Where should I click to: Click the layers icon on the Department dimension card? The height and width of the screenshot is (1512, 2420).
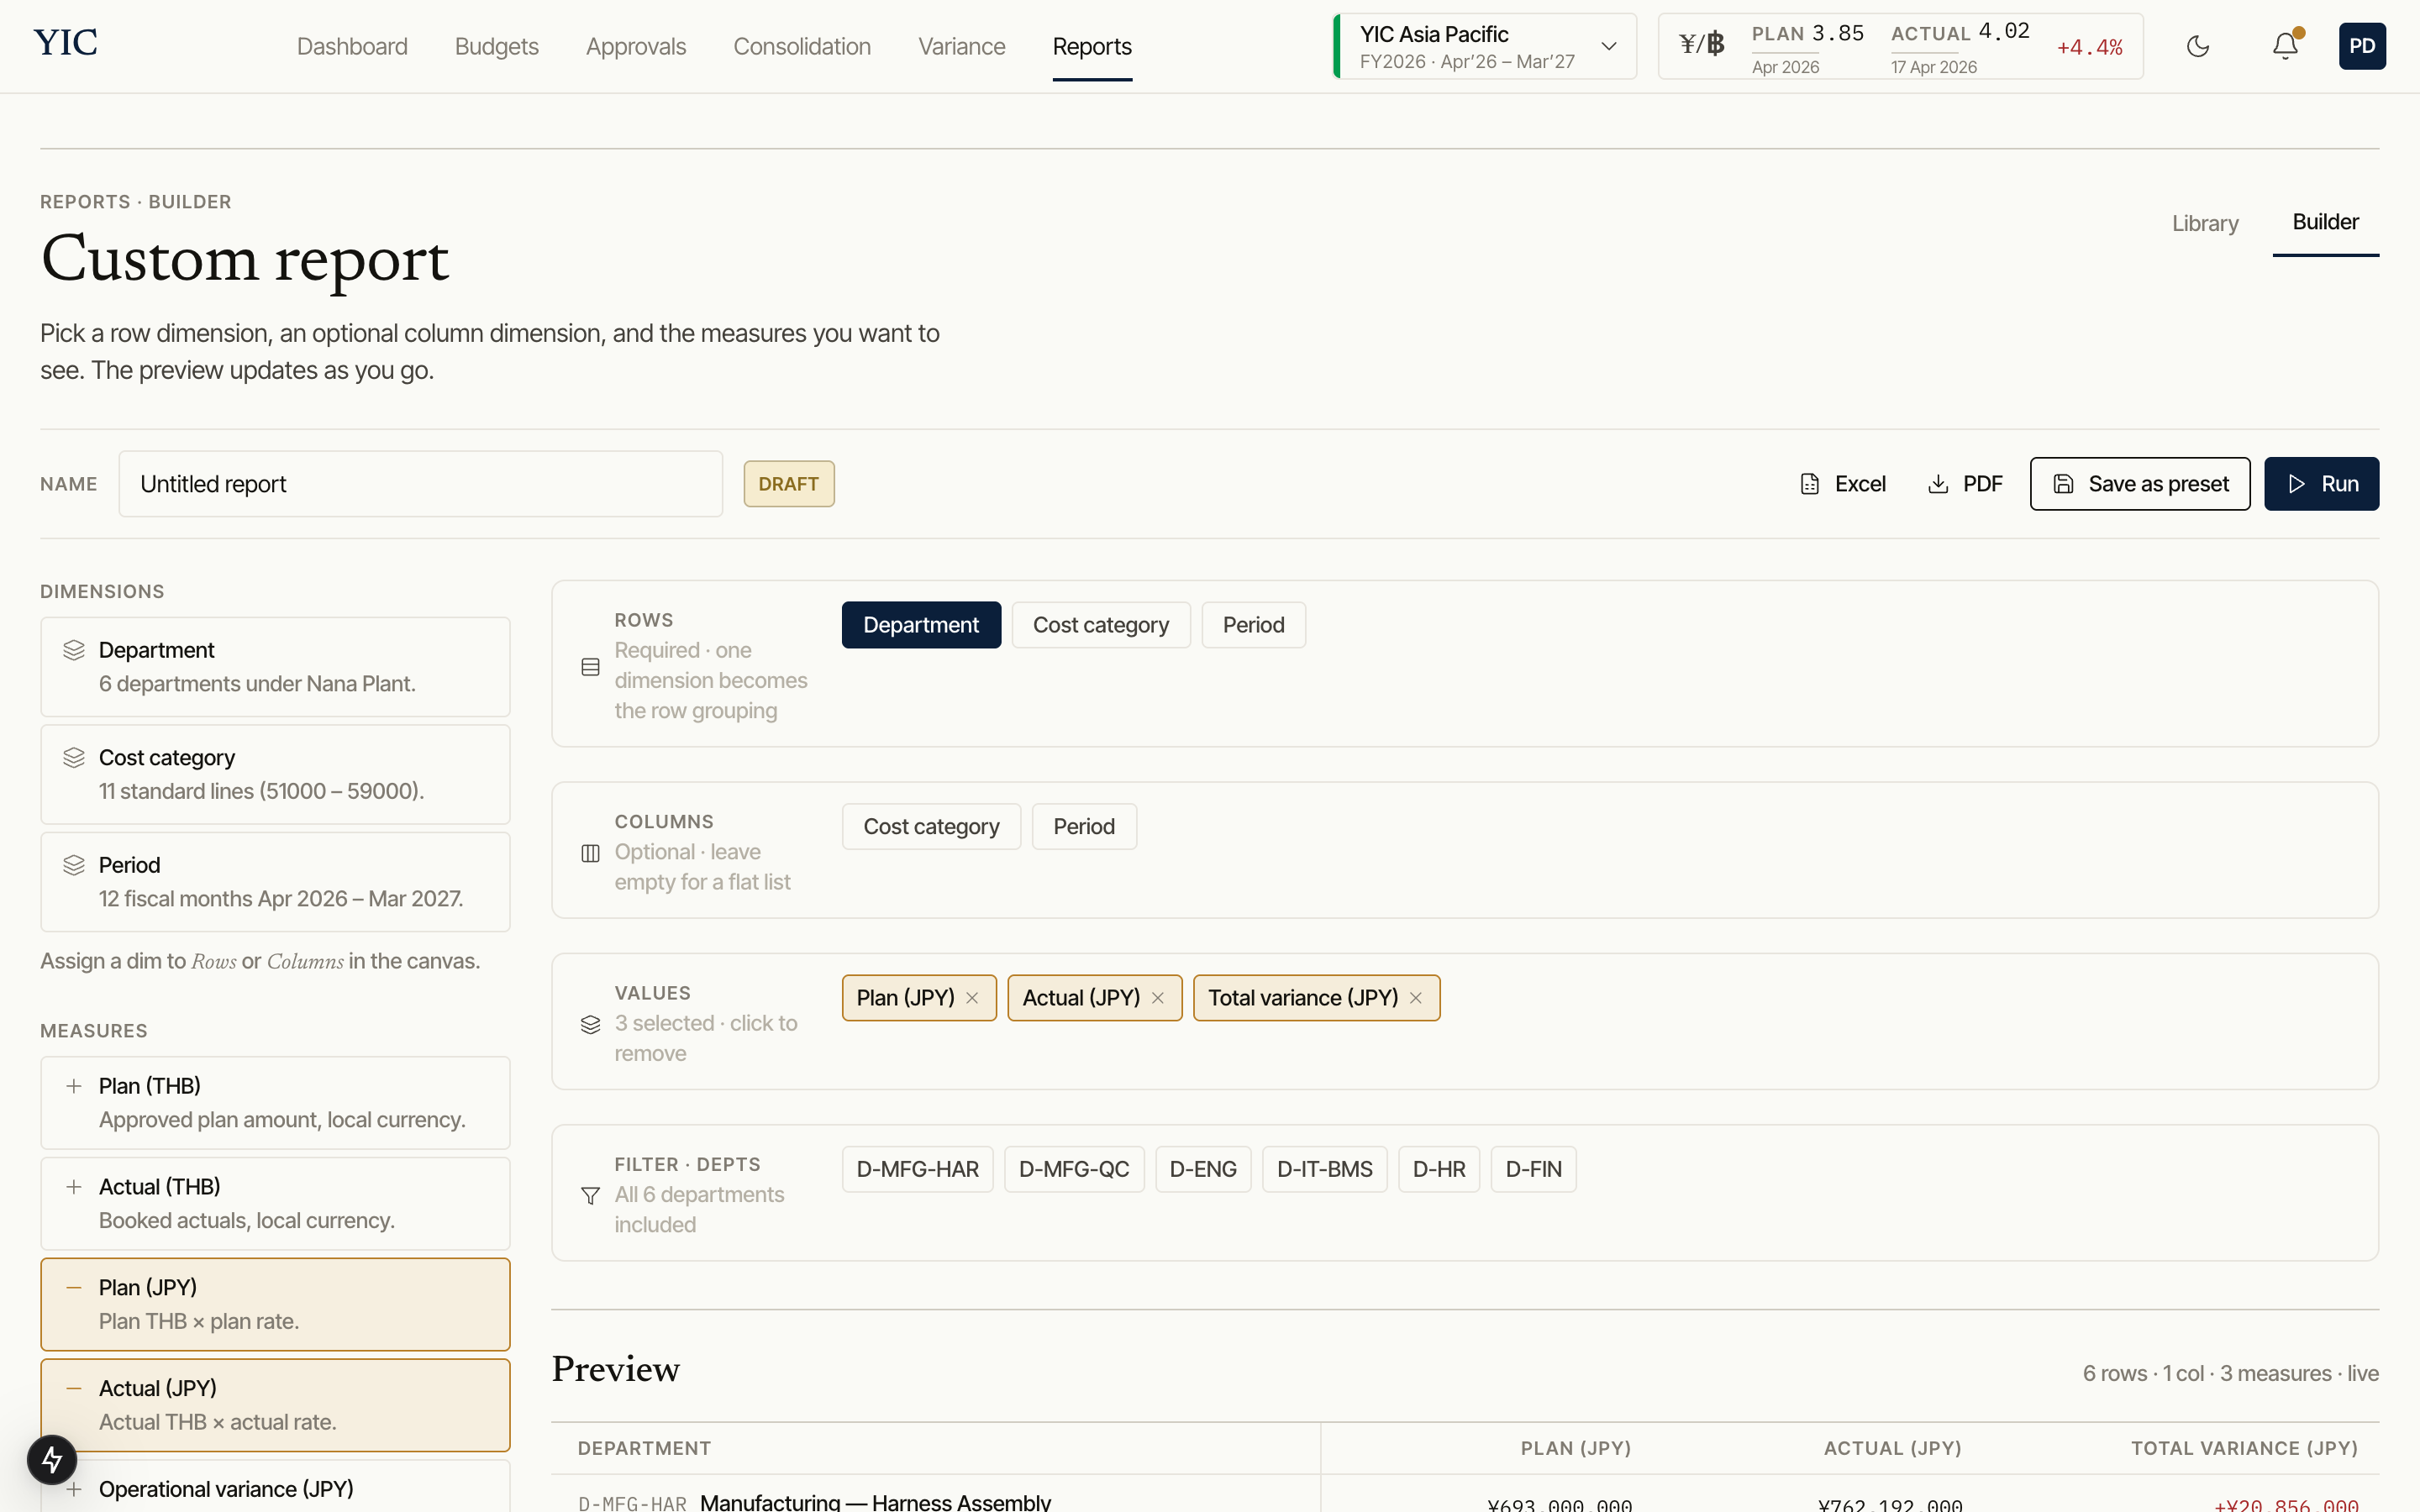tap(73, 649)
